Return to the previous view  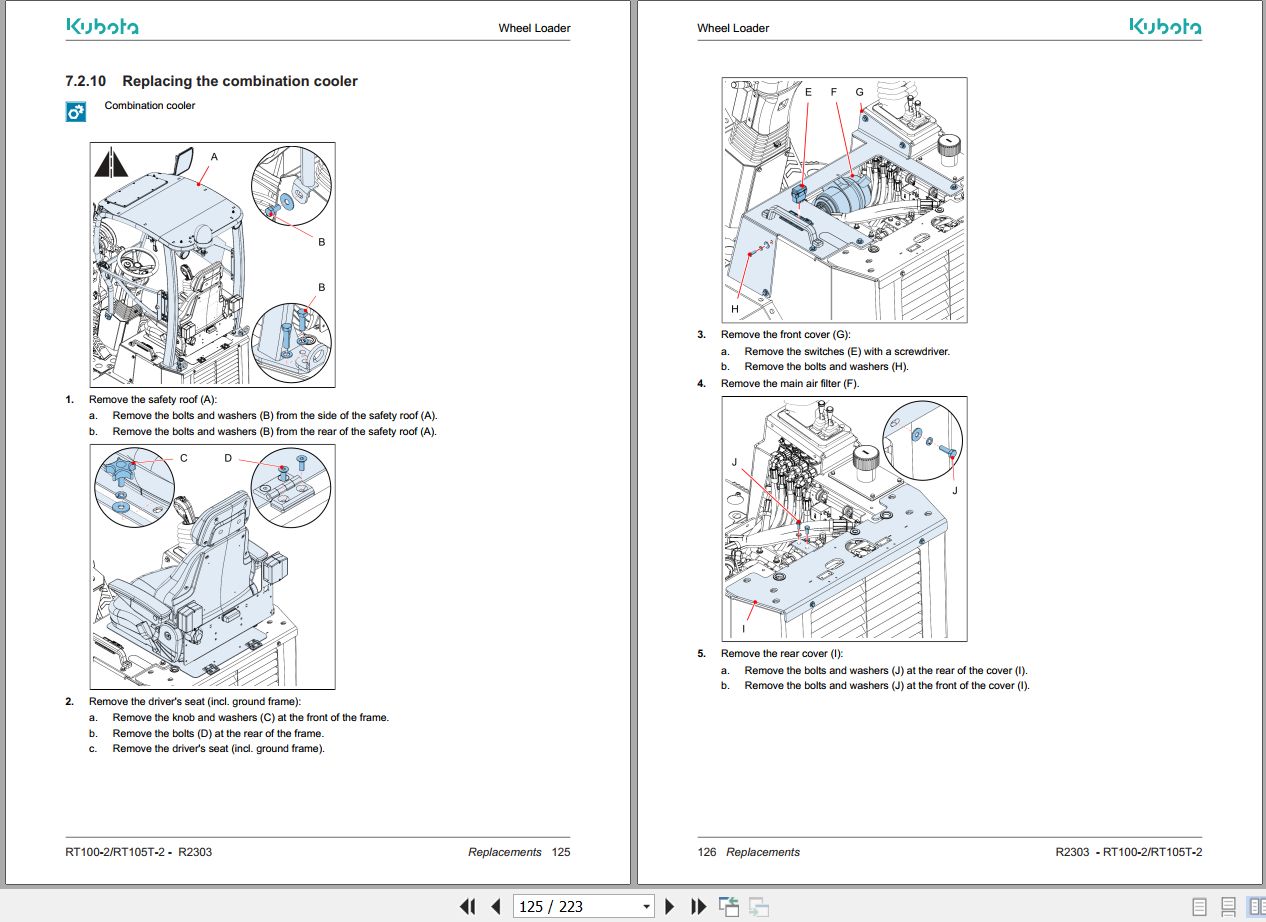727,905
